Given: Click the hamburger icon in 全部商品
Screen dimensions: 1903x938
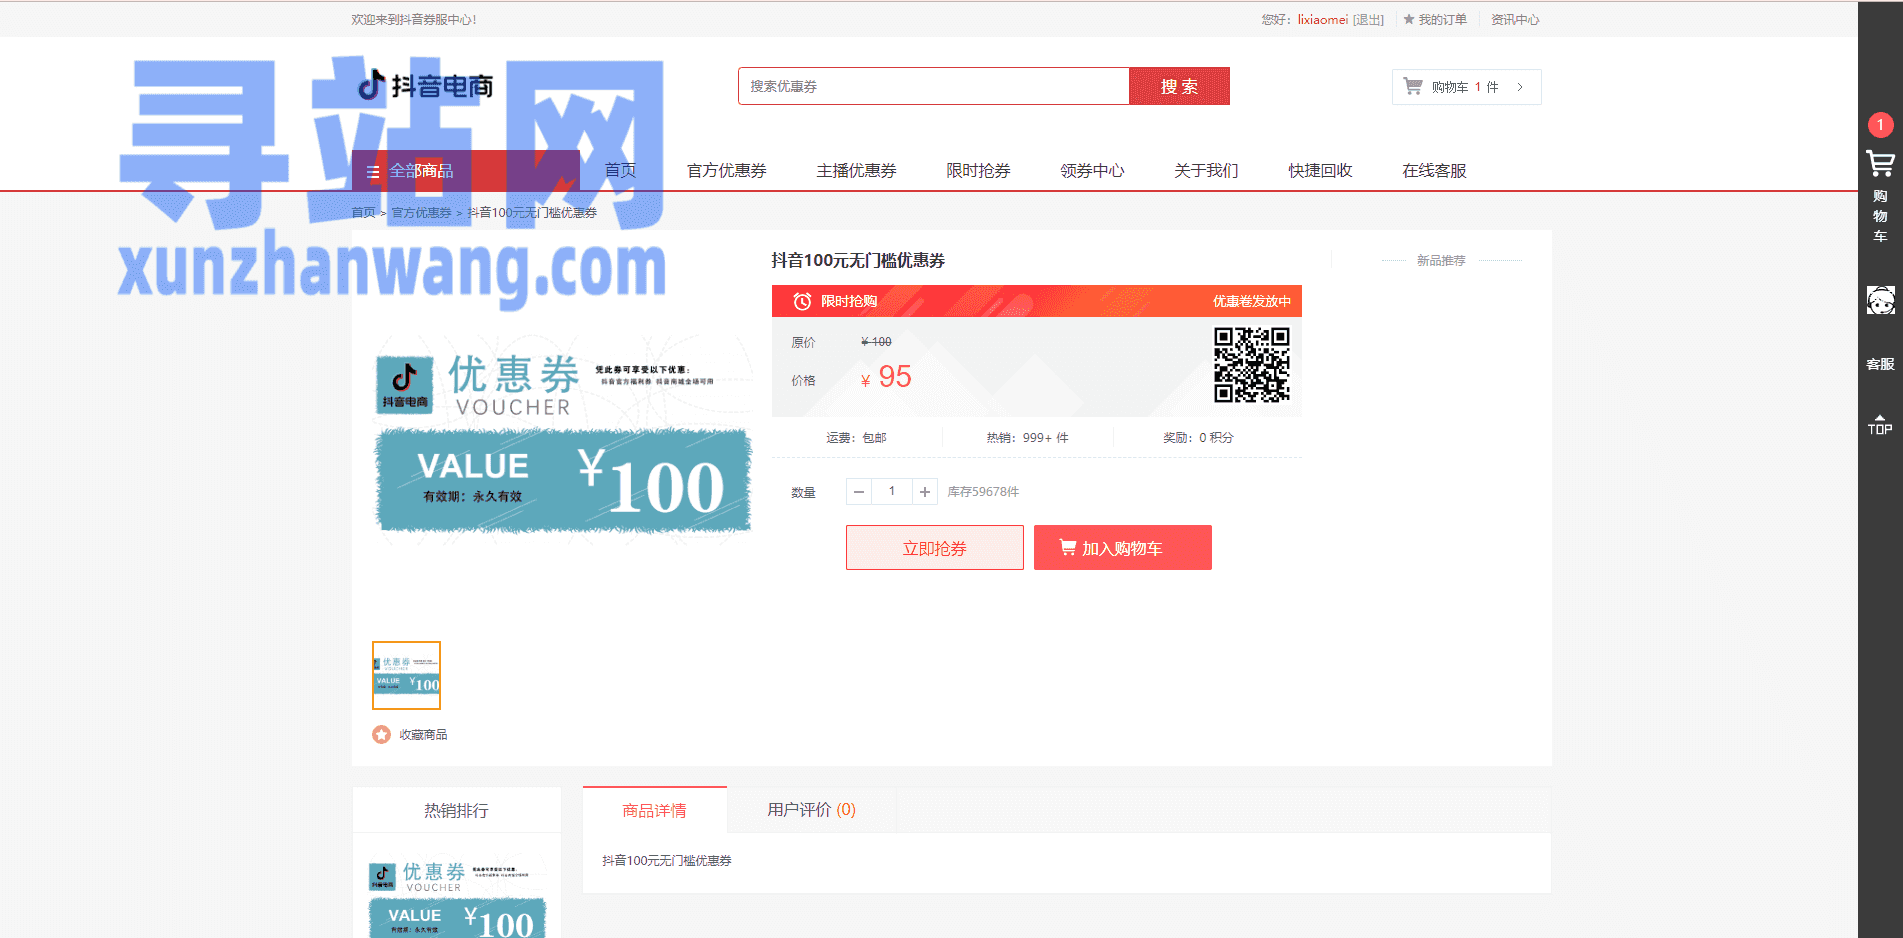Looking at the screenshot, I should click(373, 171).
